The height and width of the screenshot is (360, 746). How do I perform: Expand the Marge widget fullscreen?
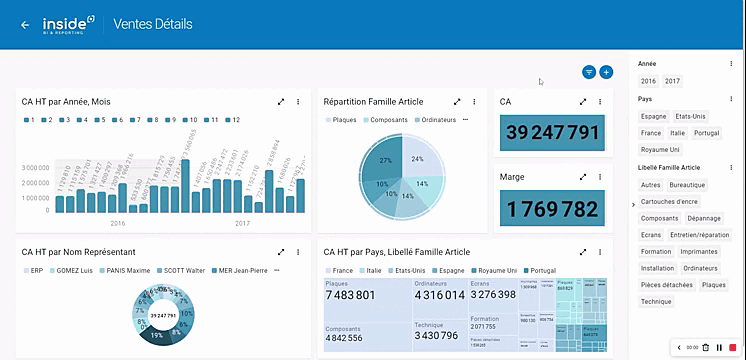[583, 177]
